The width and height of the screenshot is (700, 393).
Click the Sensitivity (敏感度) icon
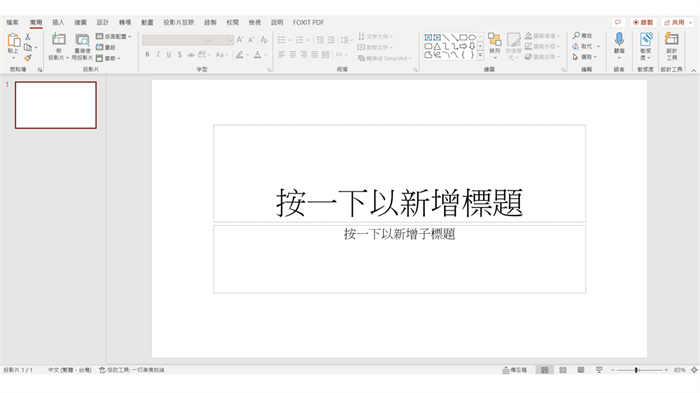(x=646, y=39)
